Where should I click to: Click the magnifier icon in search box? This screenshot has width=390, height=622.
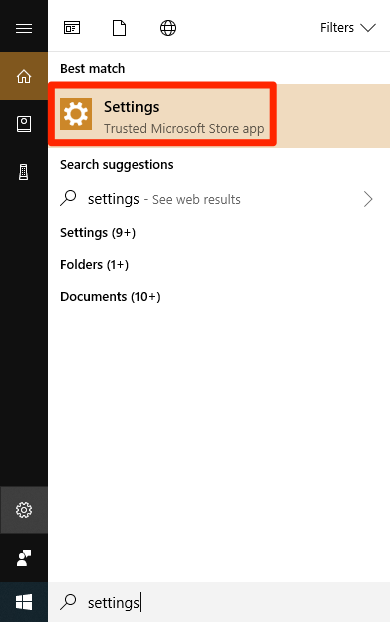point(68,602)
